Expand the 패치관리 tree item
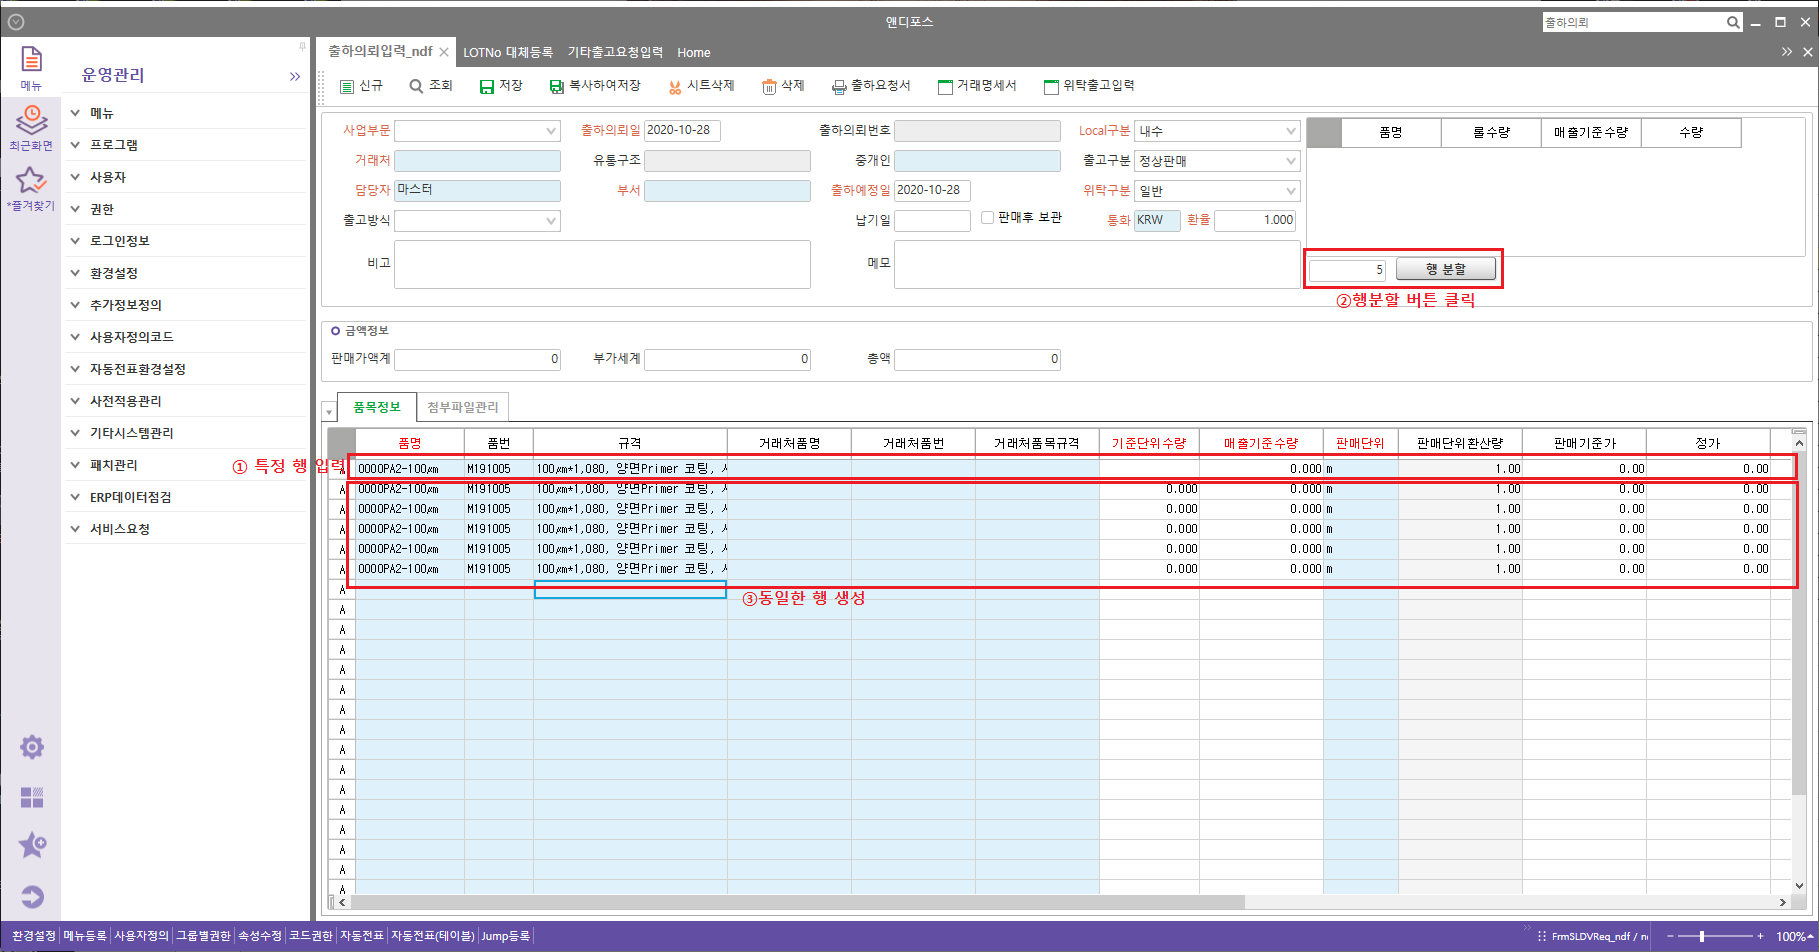Screen dimensions: 1819x952 pos(75,465)
